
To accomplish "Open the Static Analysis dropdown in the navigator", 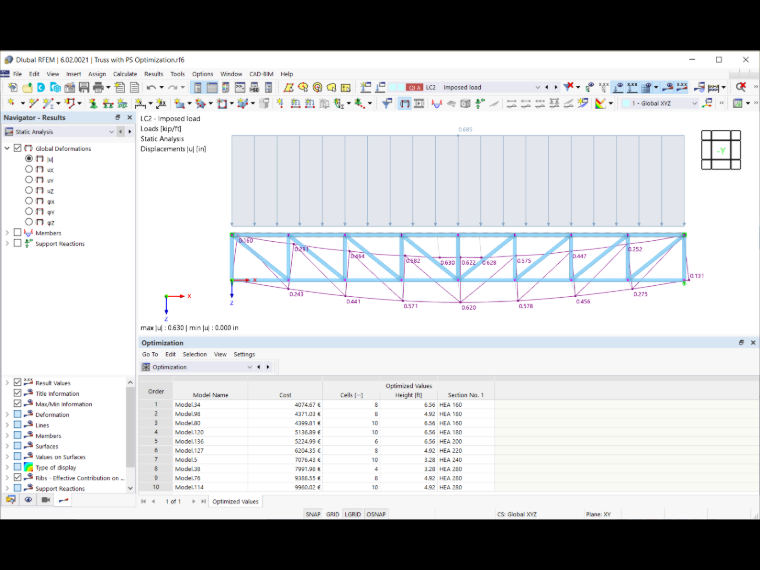I will [111, 131].
